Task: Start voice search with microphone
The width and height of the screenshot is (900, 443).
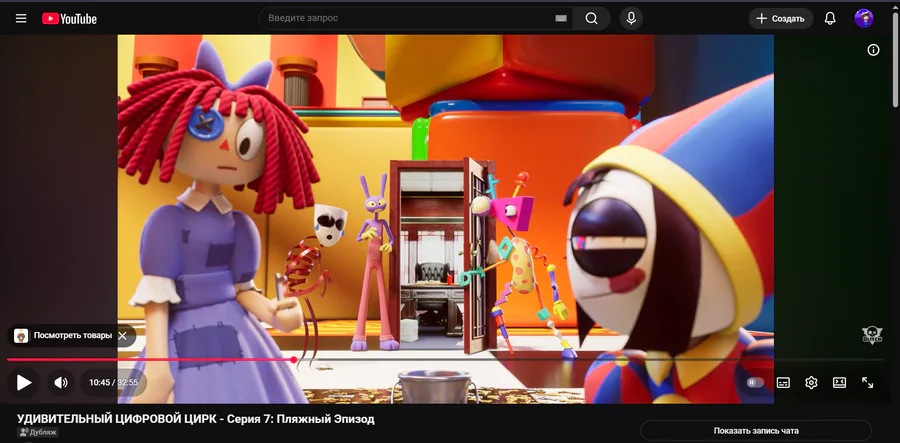Action: tap(631, 18)
